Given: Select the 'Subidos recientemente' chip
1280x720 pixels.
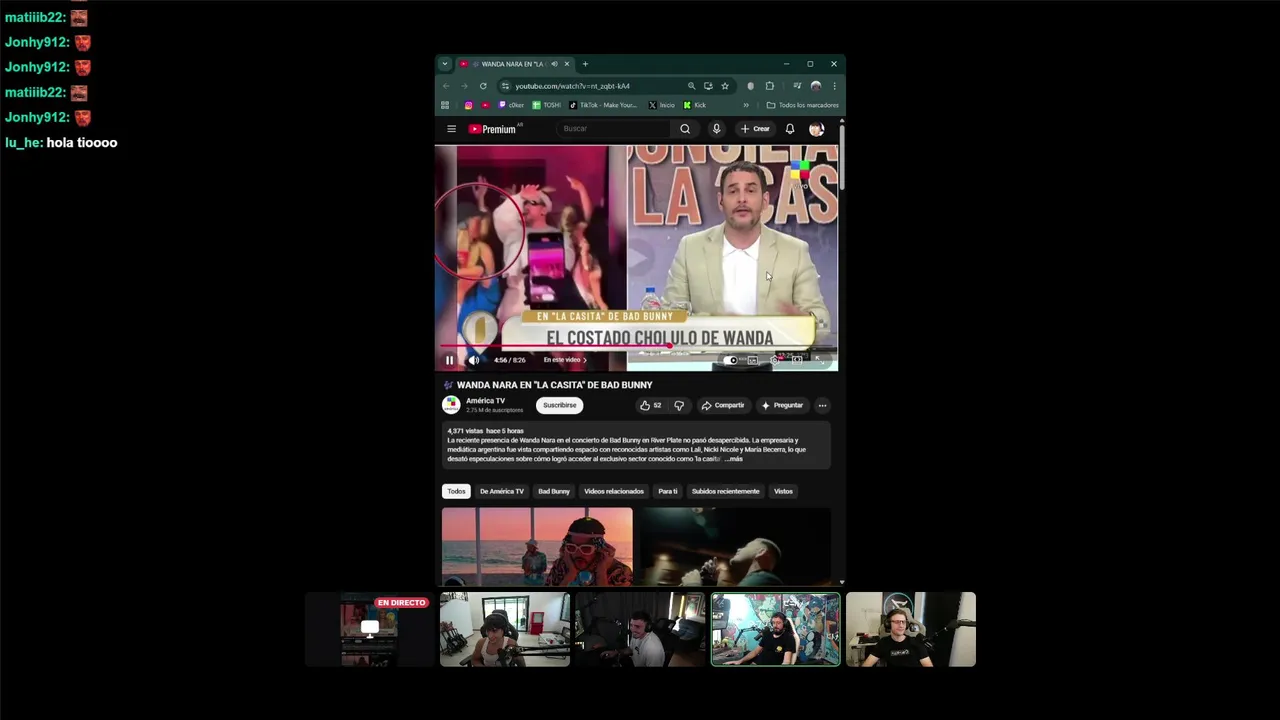Looking at the screenshot, I should 725,491.
